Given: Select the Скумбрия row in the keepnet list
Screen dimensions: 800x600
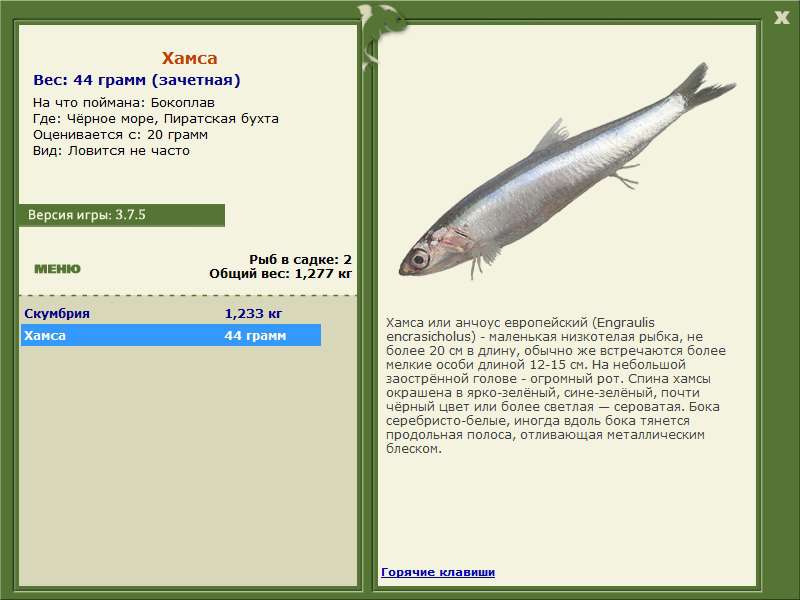Looking at the screenshot, I should 171,313.
